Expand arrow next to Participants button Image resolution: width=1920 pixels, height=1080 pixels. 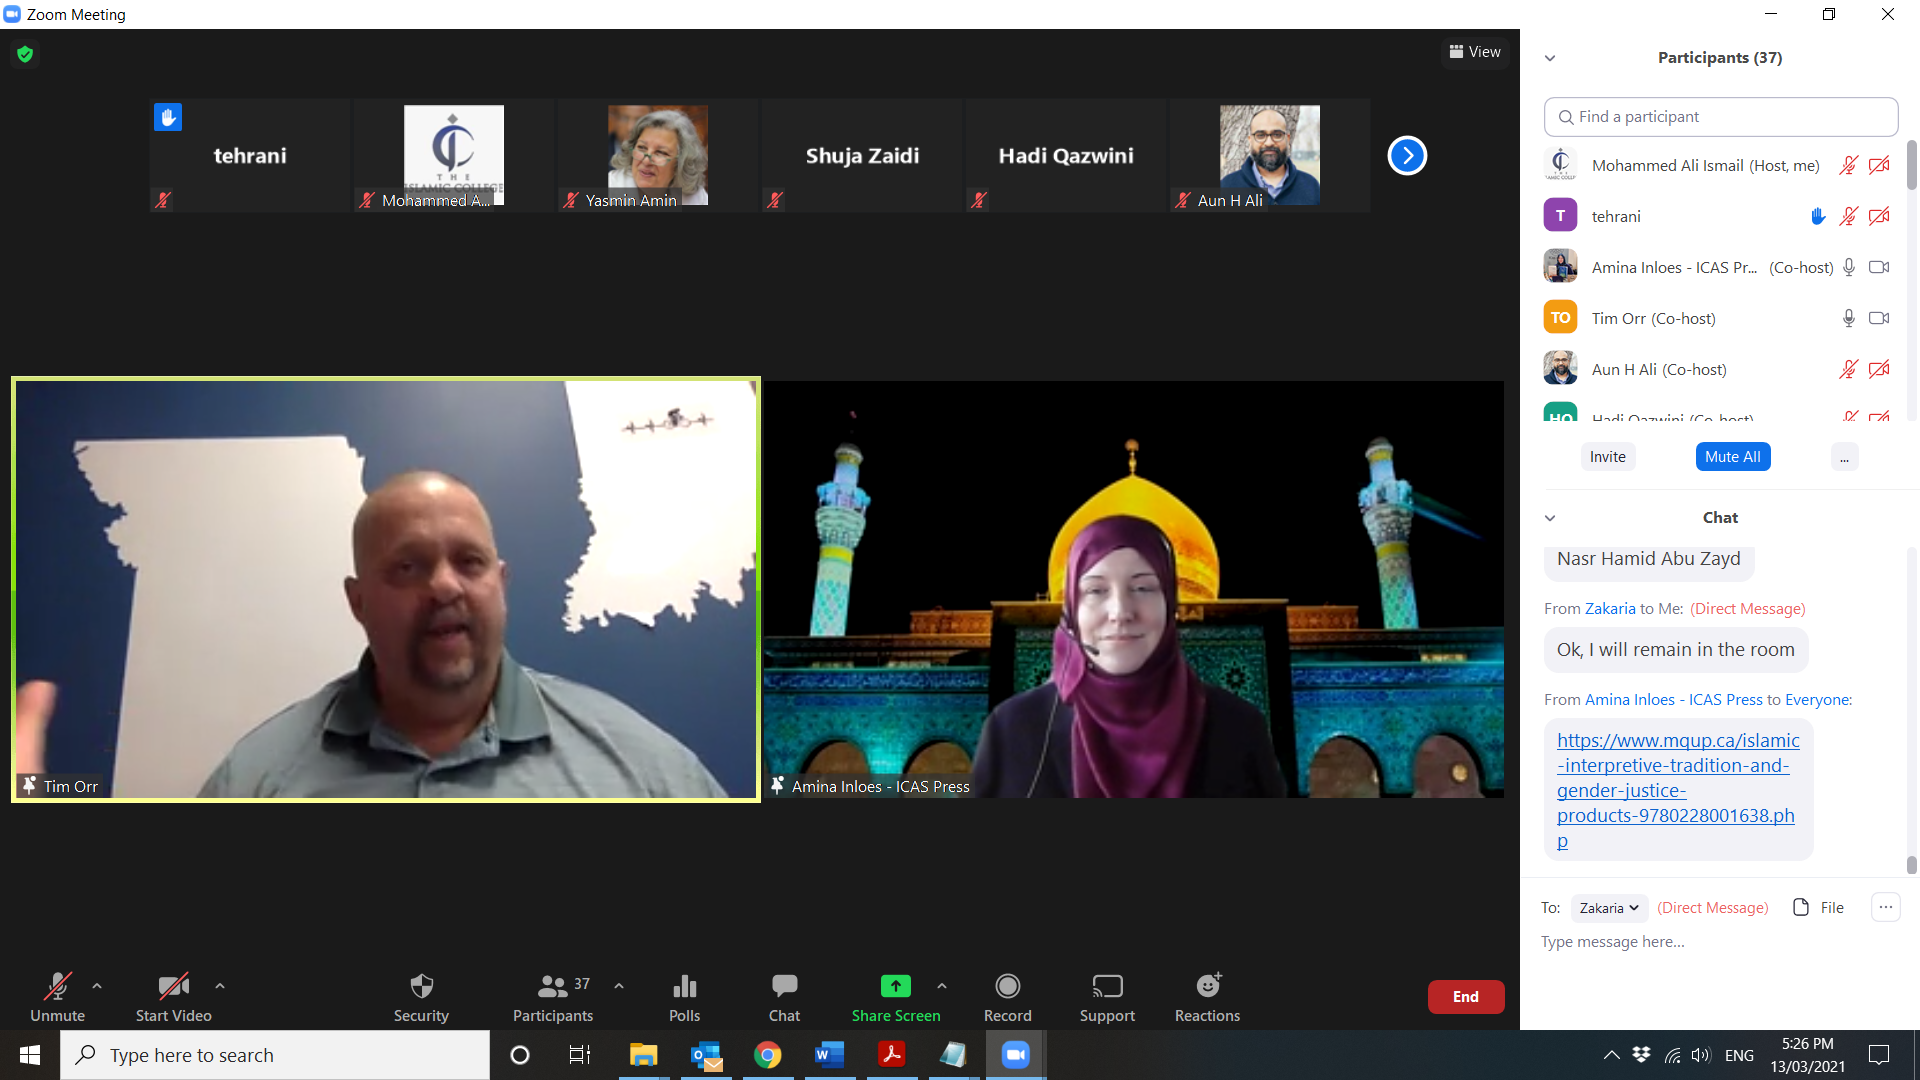(x=619, y=986)
